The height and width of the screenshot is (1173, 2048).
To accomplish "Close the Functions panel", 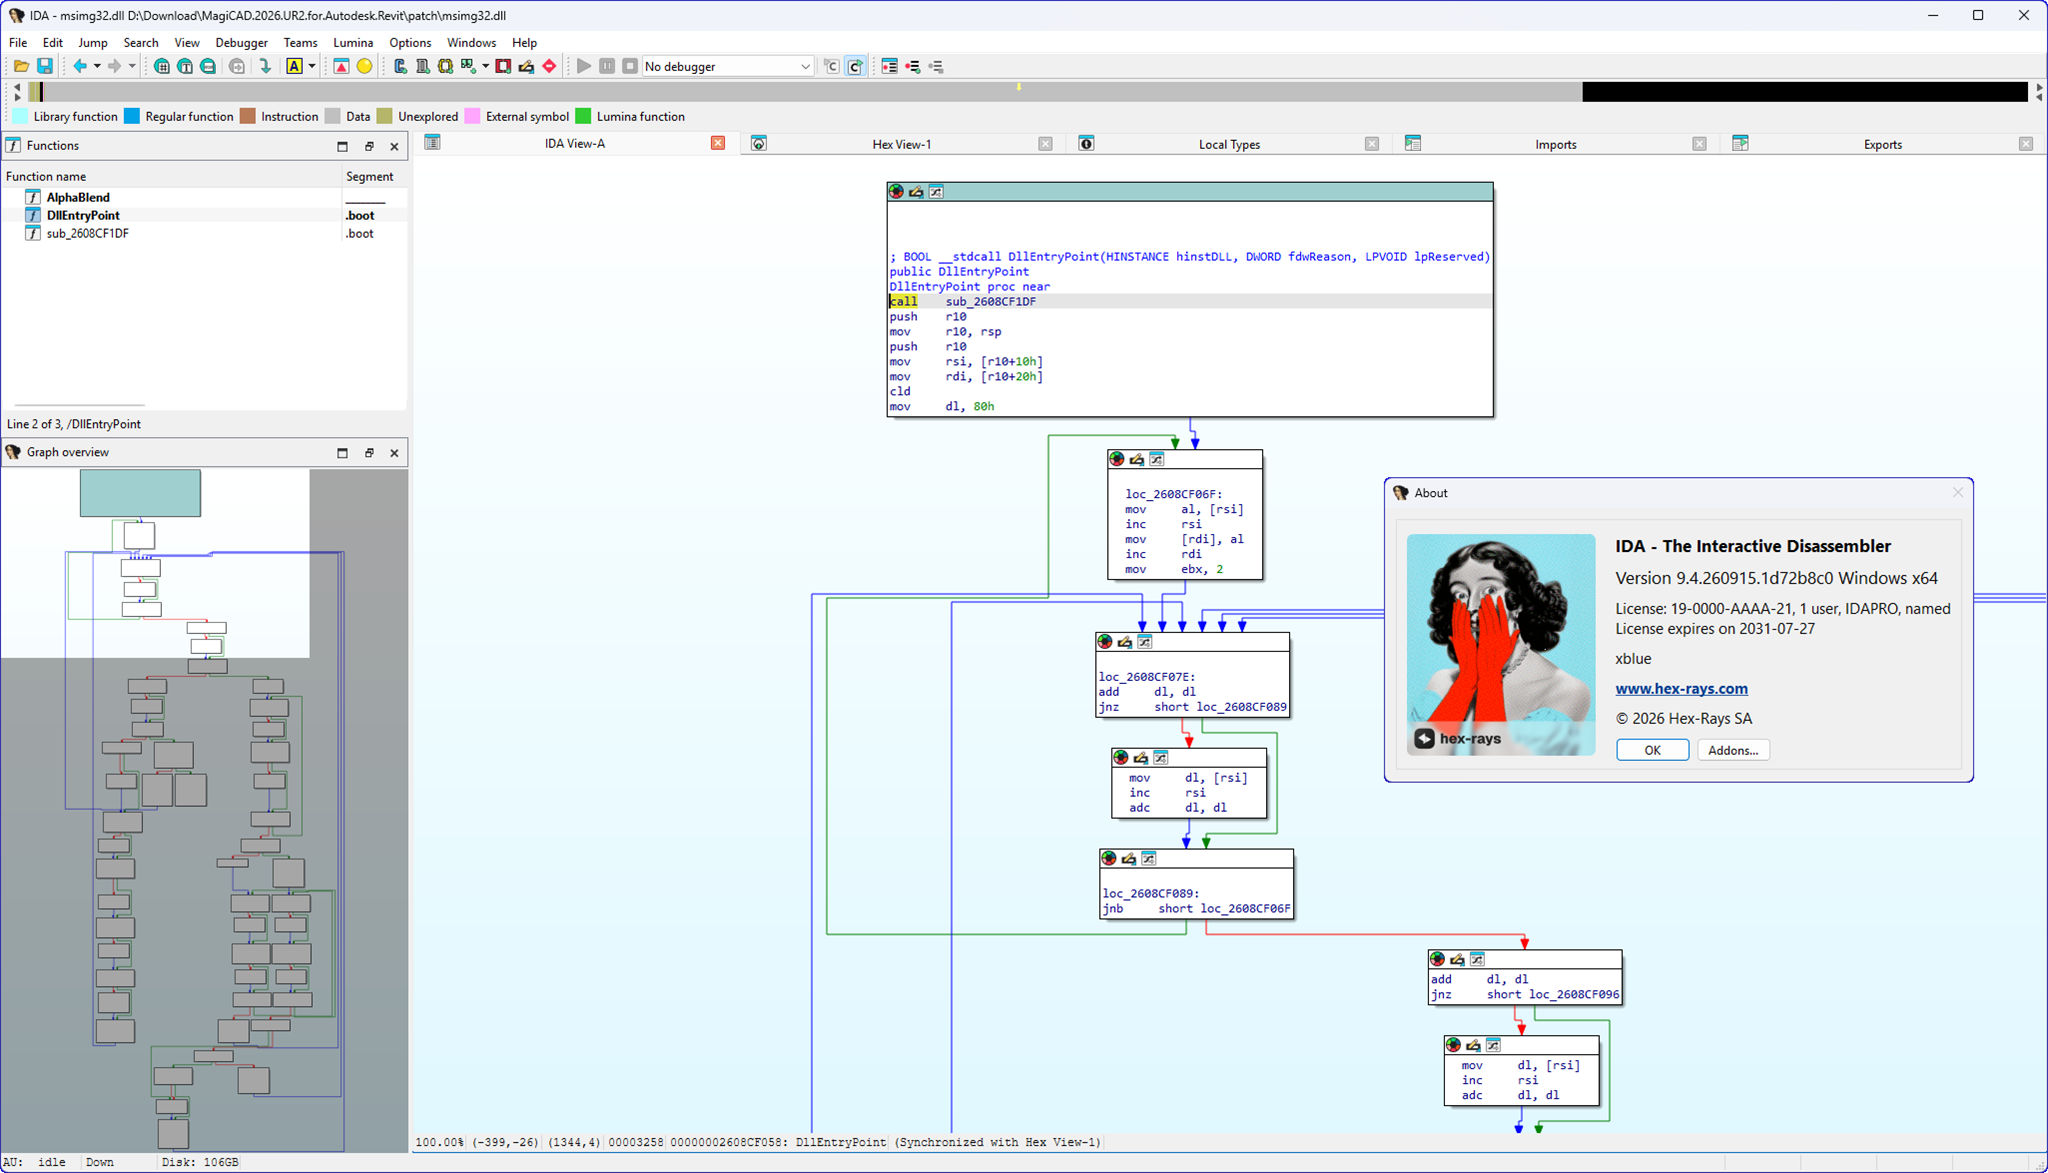I will tap(394, 146).
